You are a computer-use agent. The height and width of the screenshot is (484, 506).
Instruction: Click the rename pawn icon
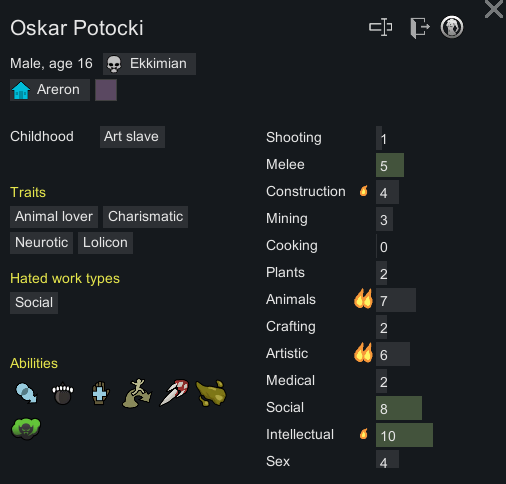click(x=380, y=27)
